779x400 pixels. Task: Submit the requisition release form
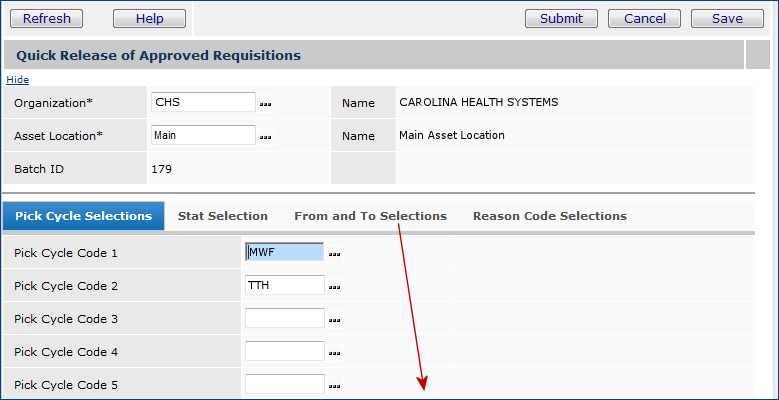pos(561,18)
